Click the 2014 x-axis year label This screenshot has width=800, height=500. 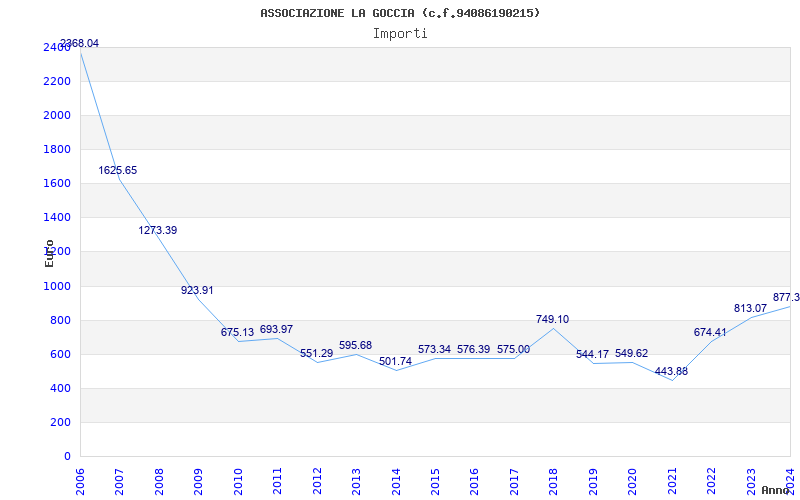396,480
